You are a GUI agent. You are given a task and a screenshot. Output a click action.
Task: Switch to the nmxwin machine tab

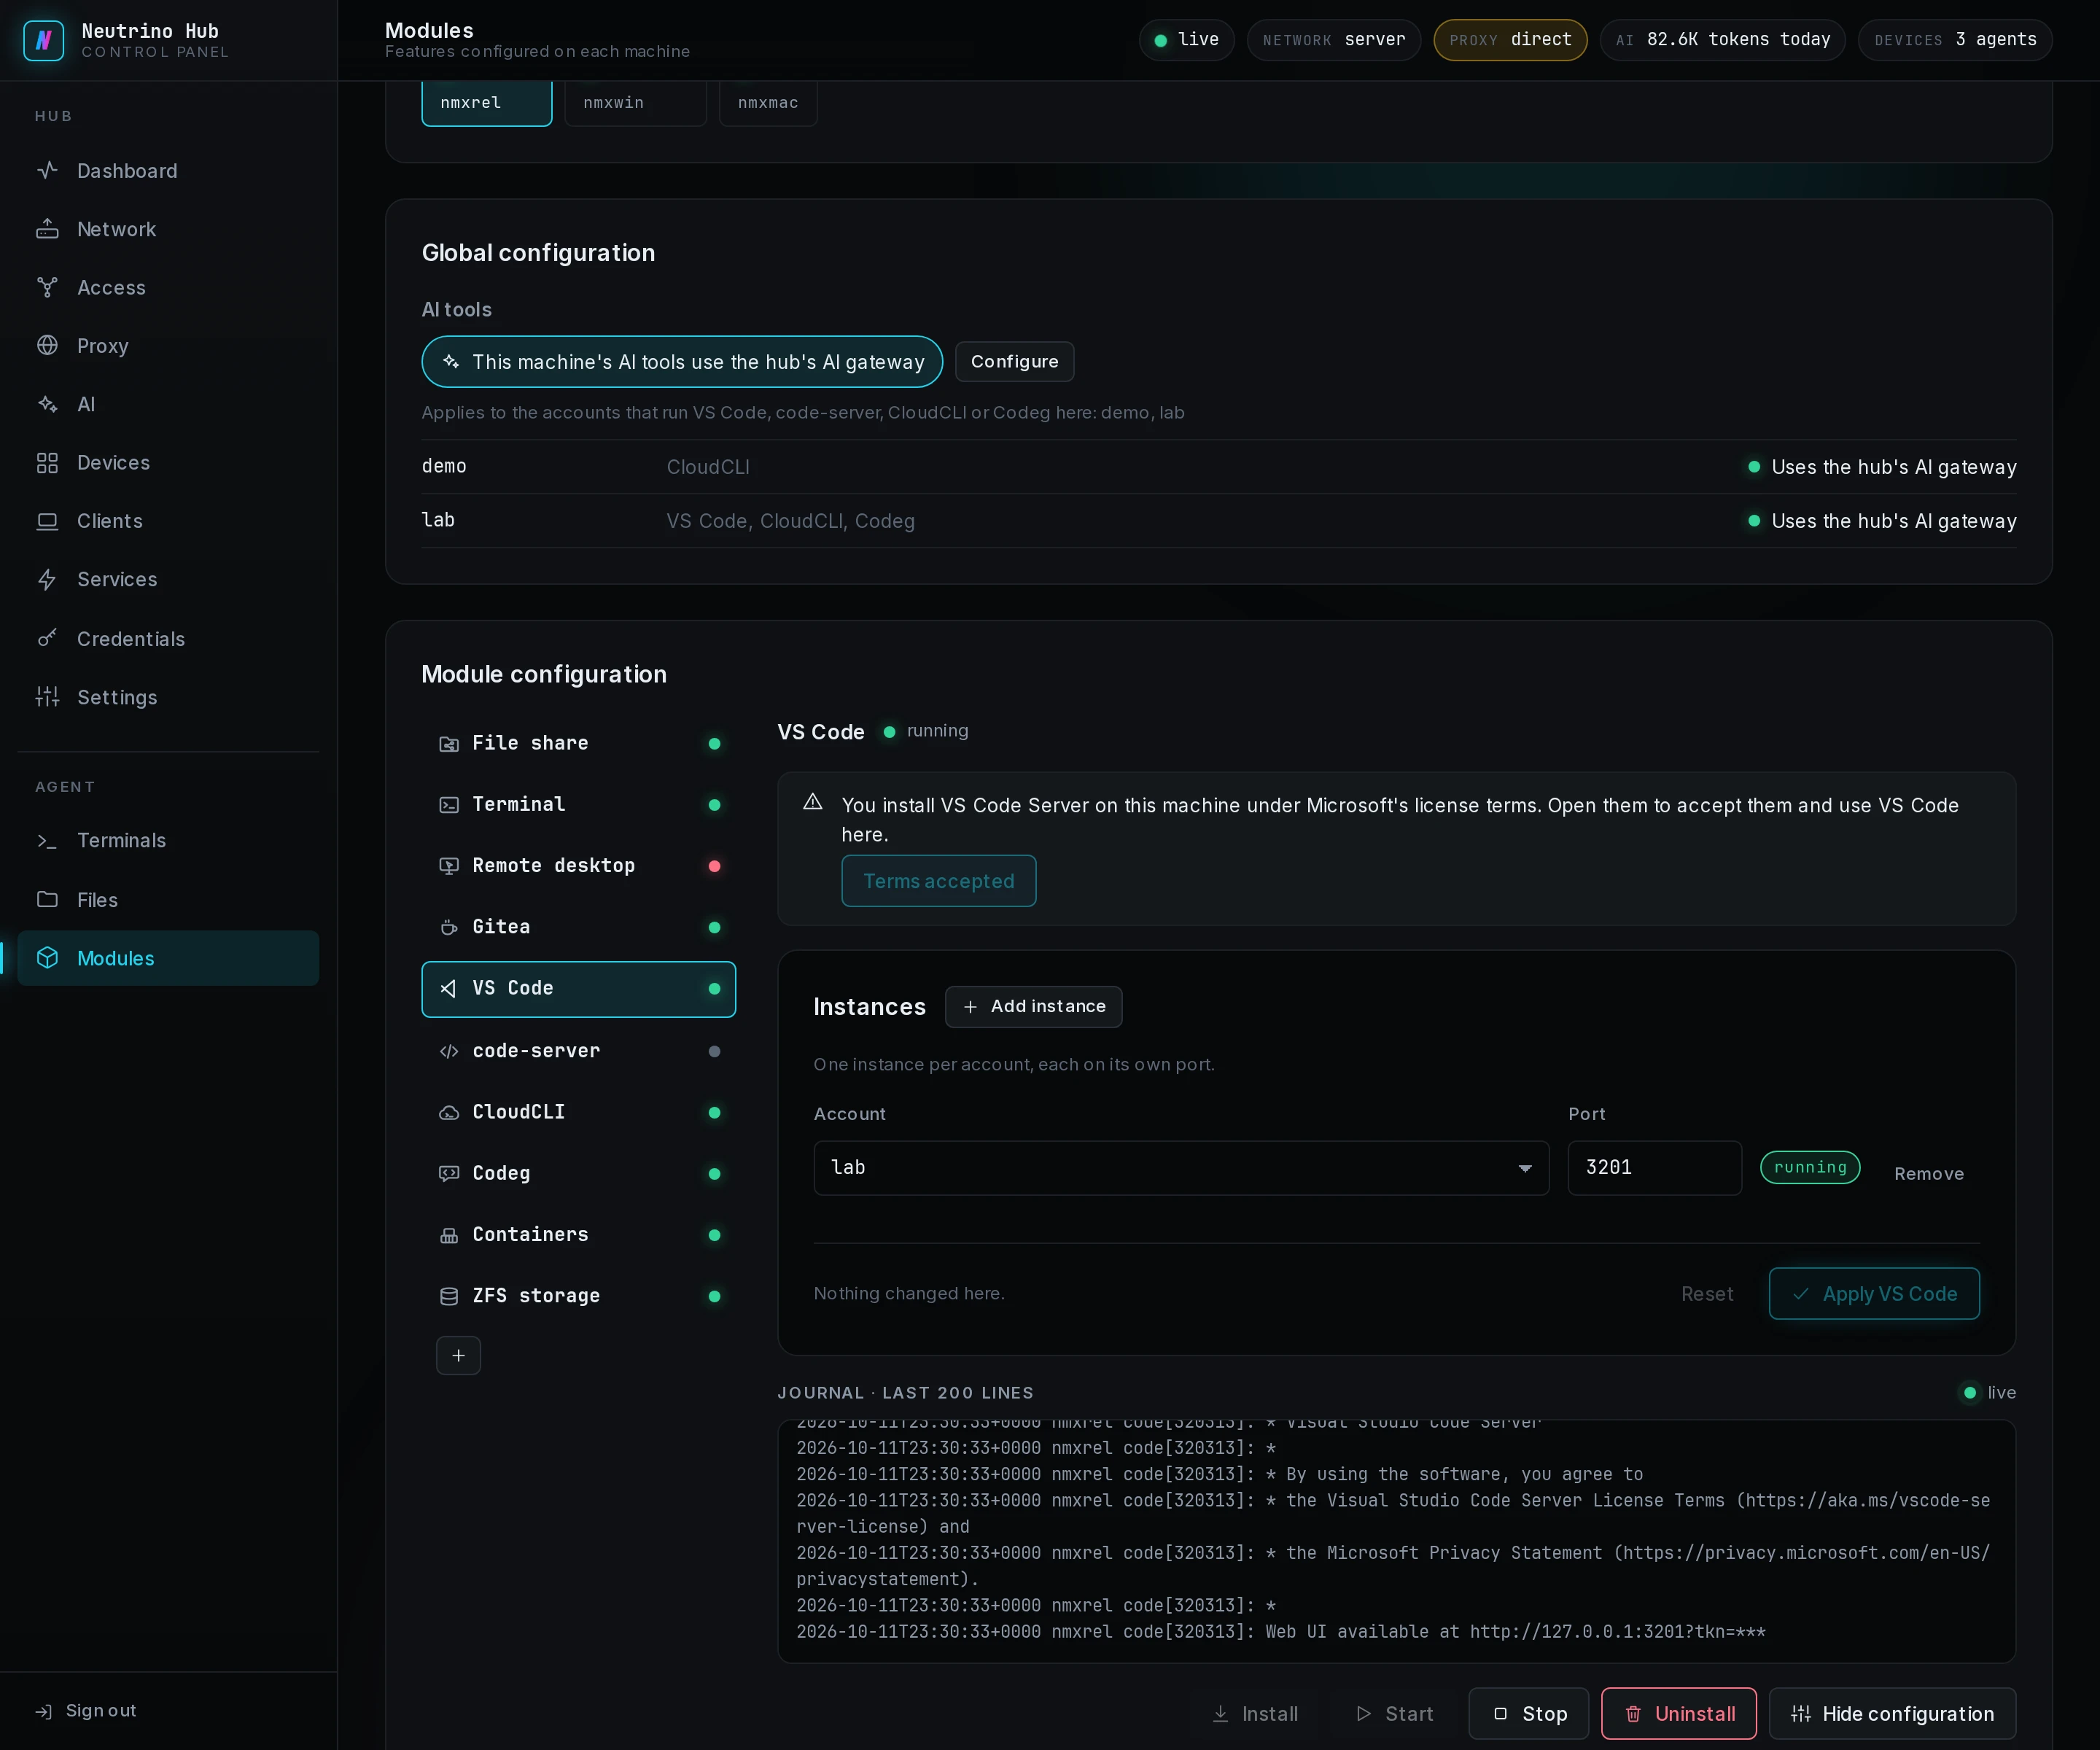[635, 103]
